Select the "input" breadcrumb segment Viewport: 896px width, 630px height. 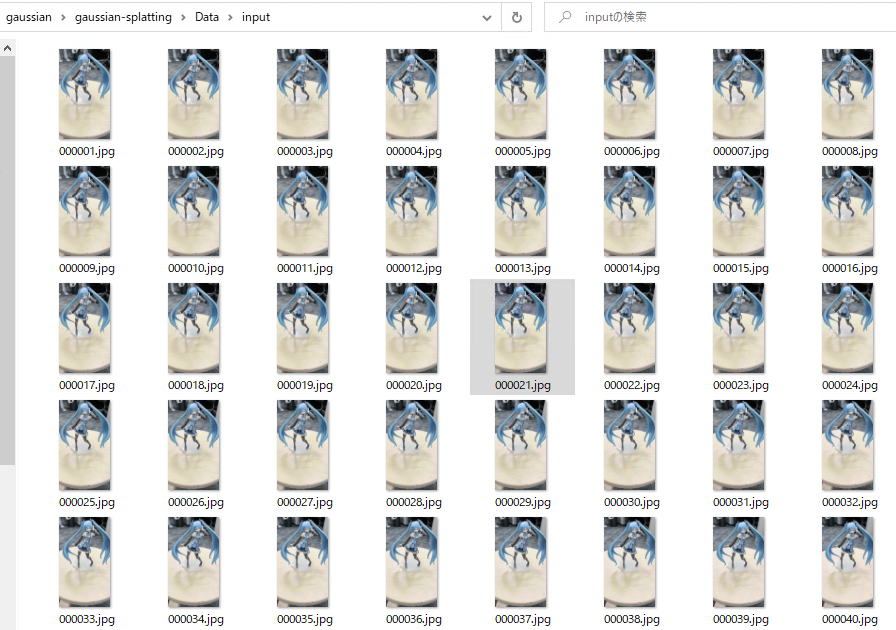(x=255, y=17)
